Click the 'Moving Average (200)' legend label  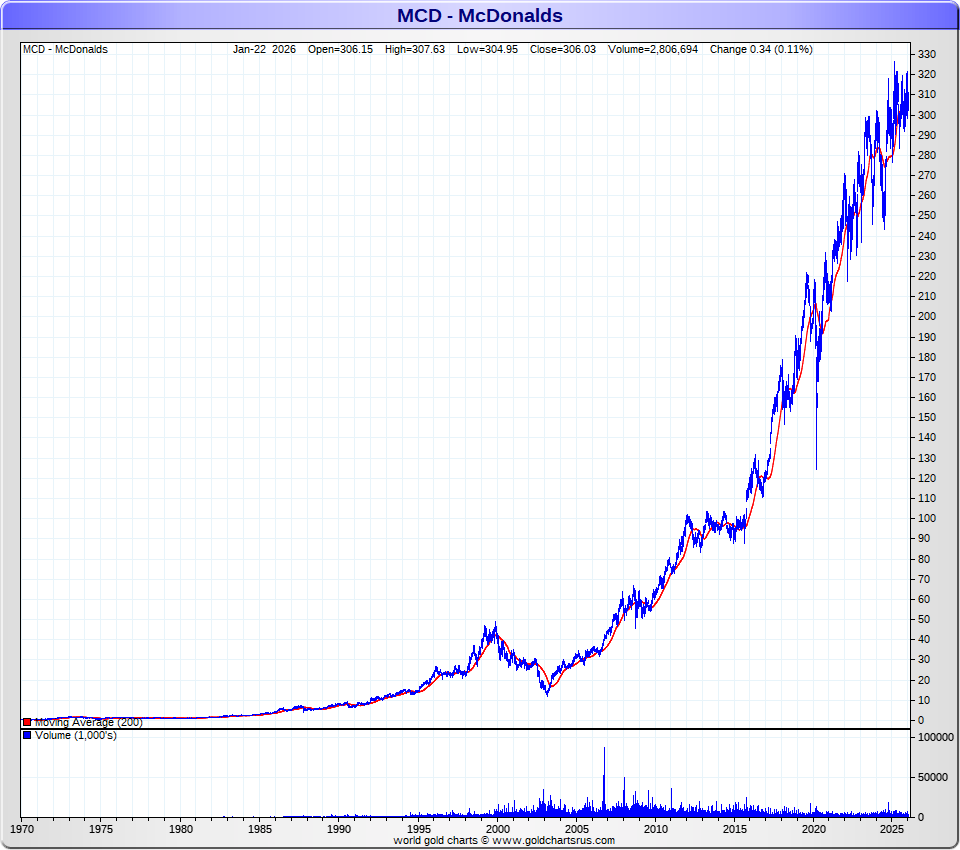[89, 723]
